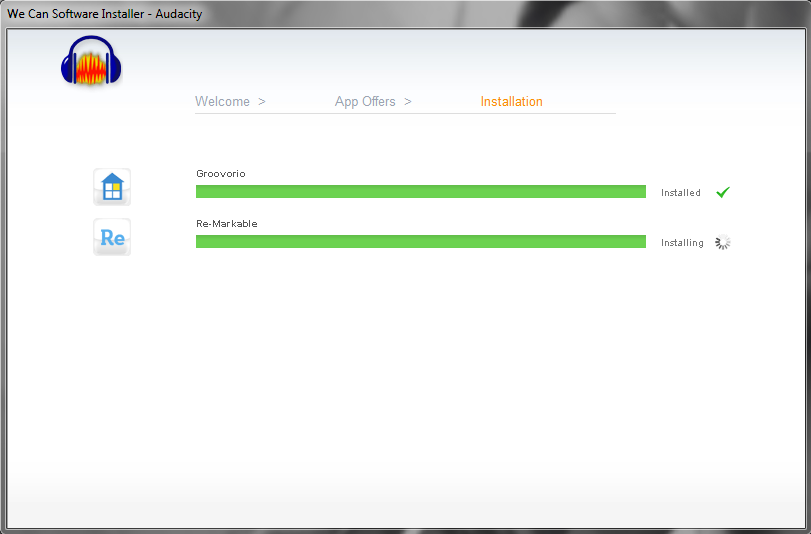Go to the Welcome step
Screen dimensions: 811x534
pos(222,101)
